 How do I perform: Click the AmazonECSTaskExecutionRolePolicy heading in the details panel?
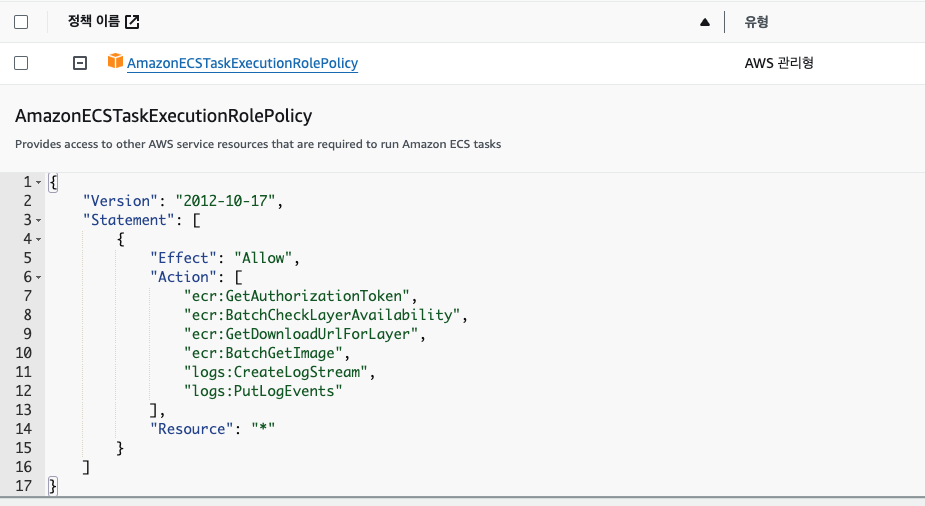point(163,116)
